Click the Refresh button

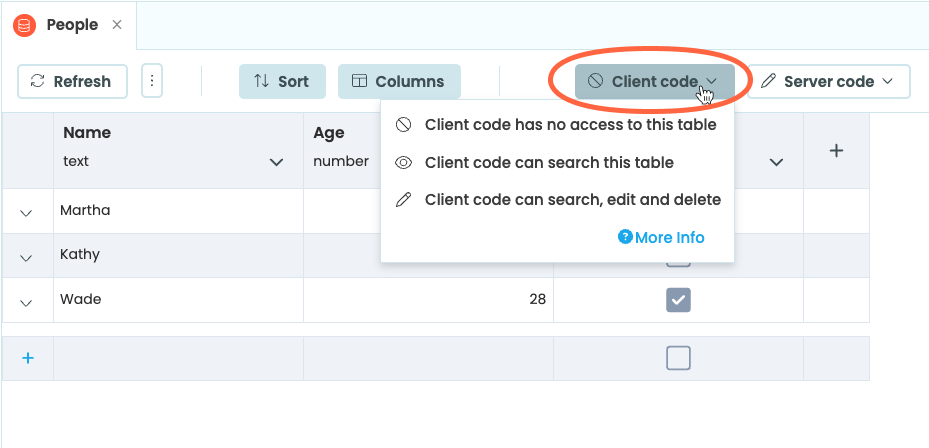[x=72, y=82]
